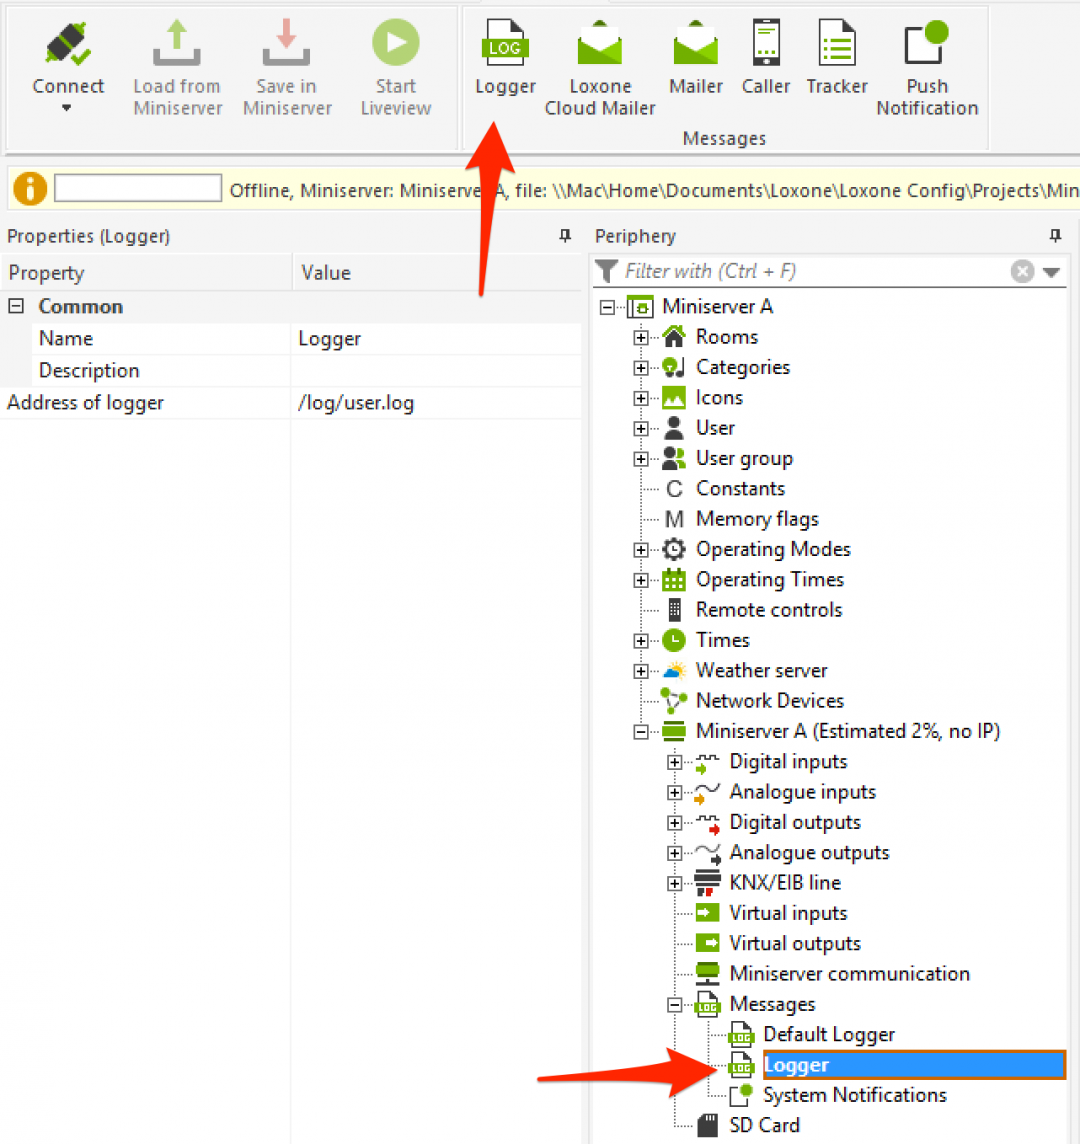Select Default Logger in the tree

(828, 1035)
